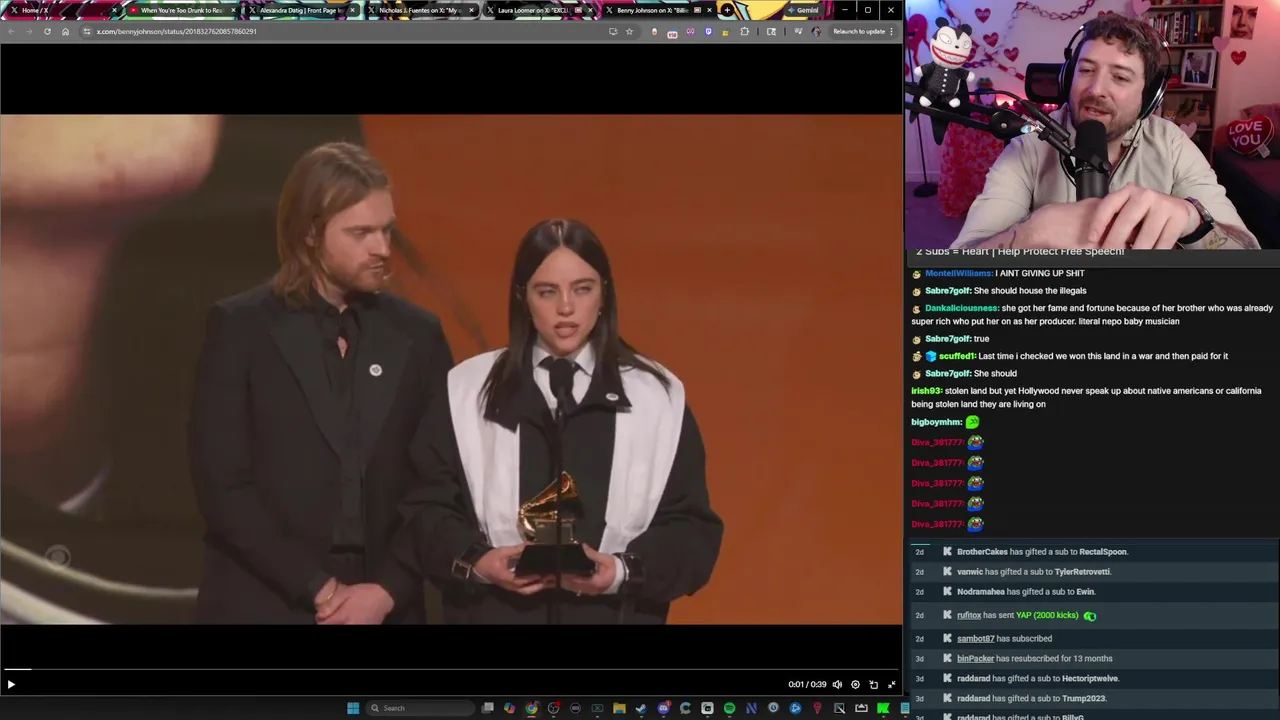Open Copilot from the taskbar
This screenshot has width=1280, height=720.
(x=510, y=708)
